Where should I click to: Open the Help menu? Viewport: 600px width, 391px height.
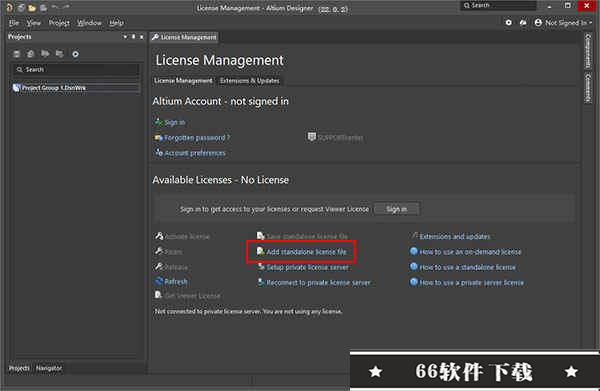116,23
